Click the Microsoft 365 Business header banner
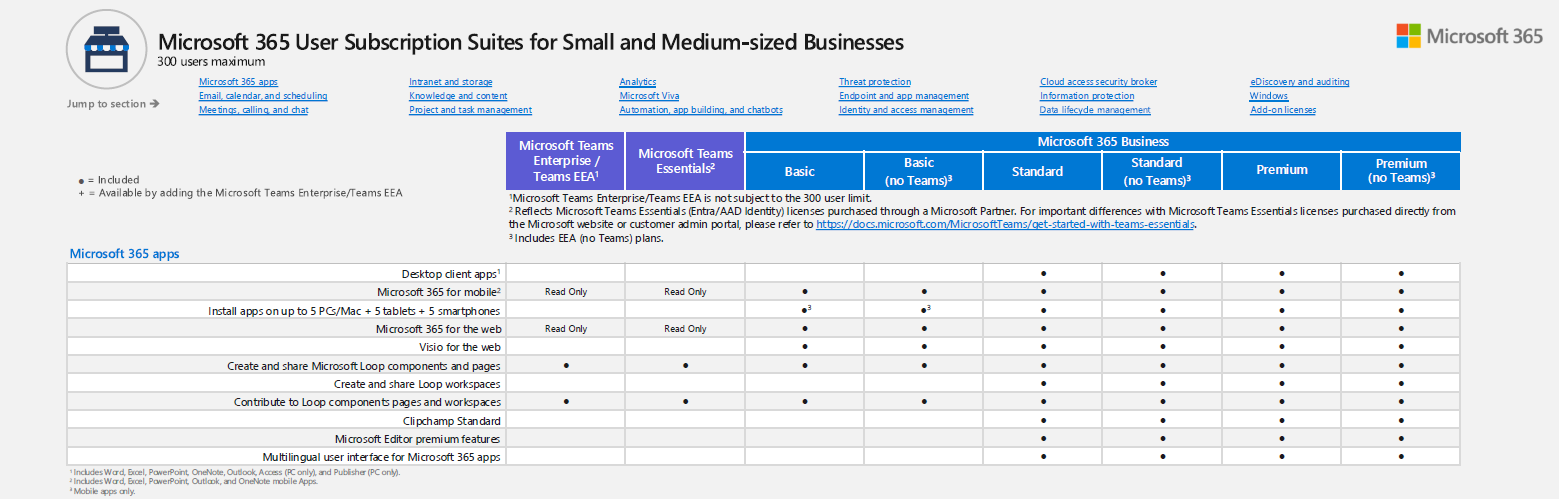This screenshot has height=499, width=1559. tap(1103, 141)
